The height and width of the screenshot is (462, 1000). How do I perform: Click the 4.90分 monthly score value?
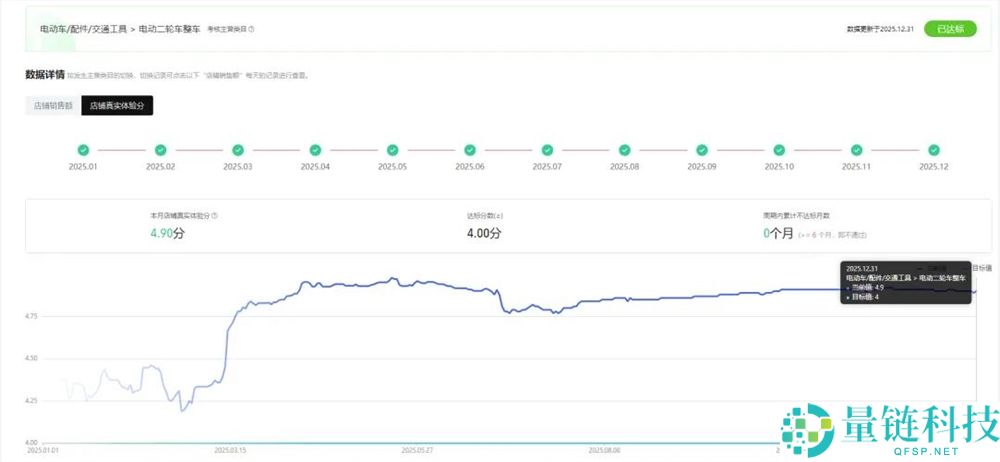[167, 233]
